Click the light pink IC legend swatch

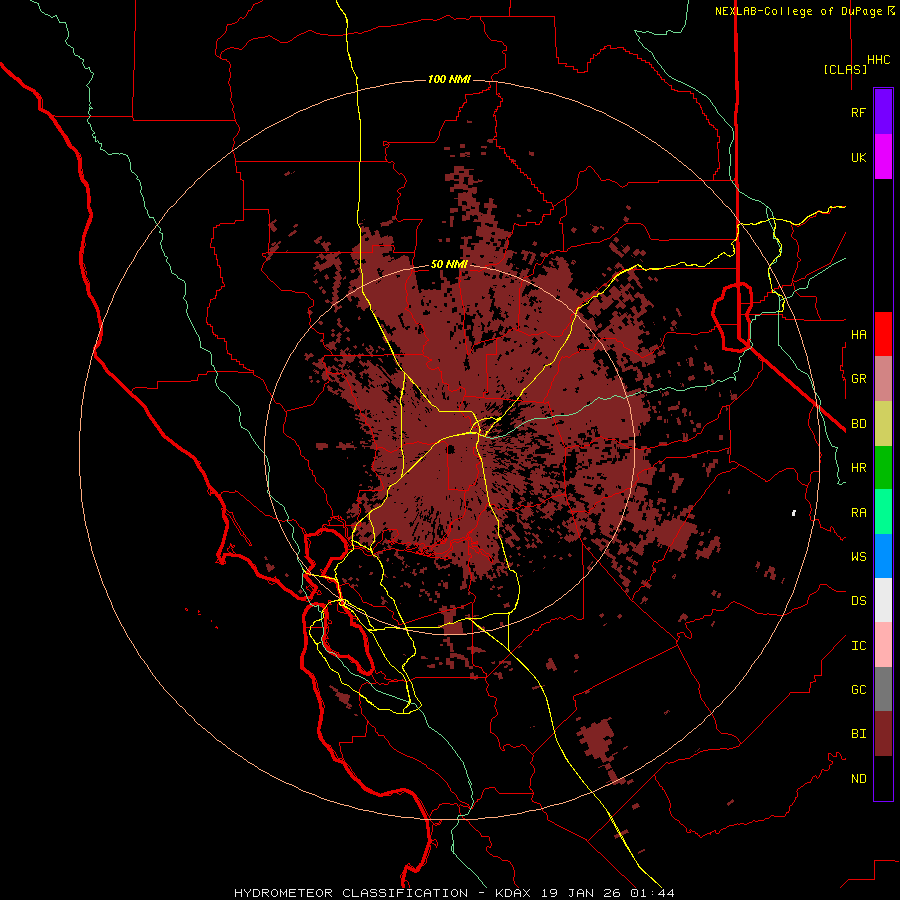point(883,645)
